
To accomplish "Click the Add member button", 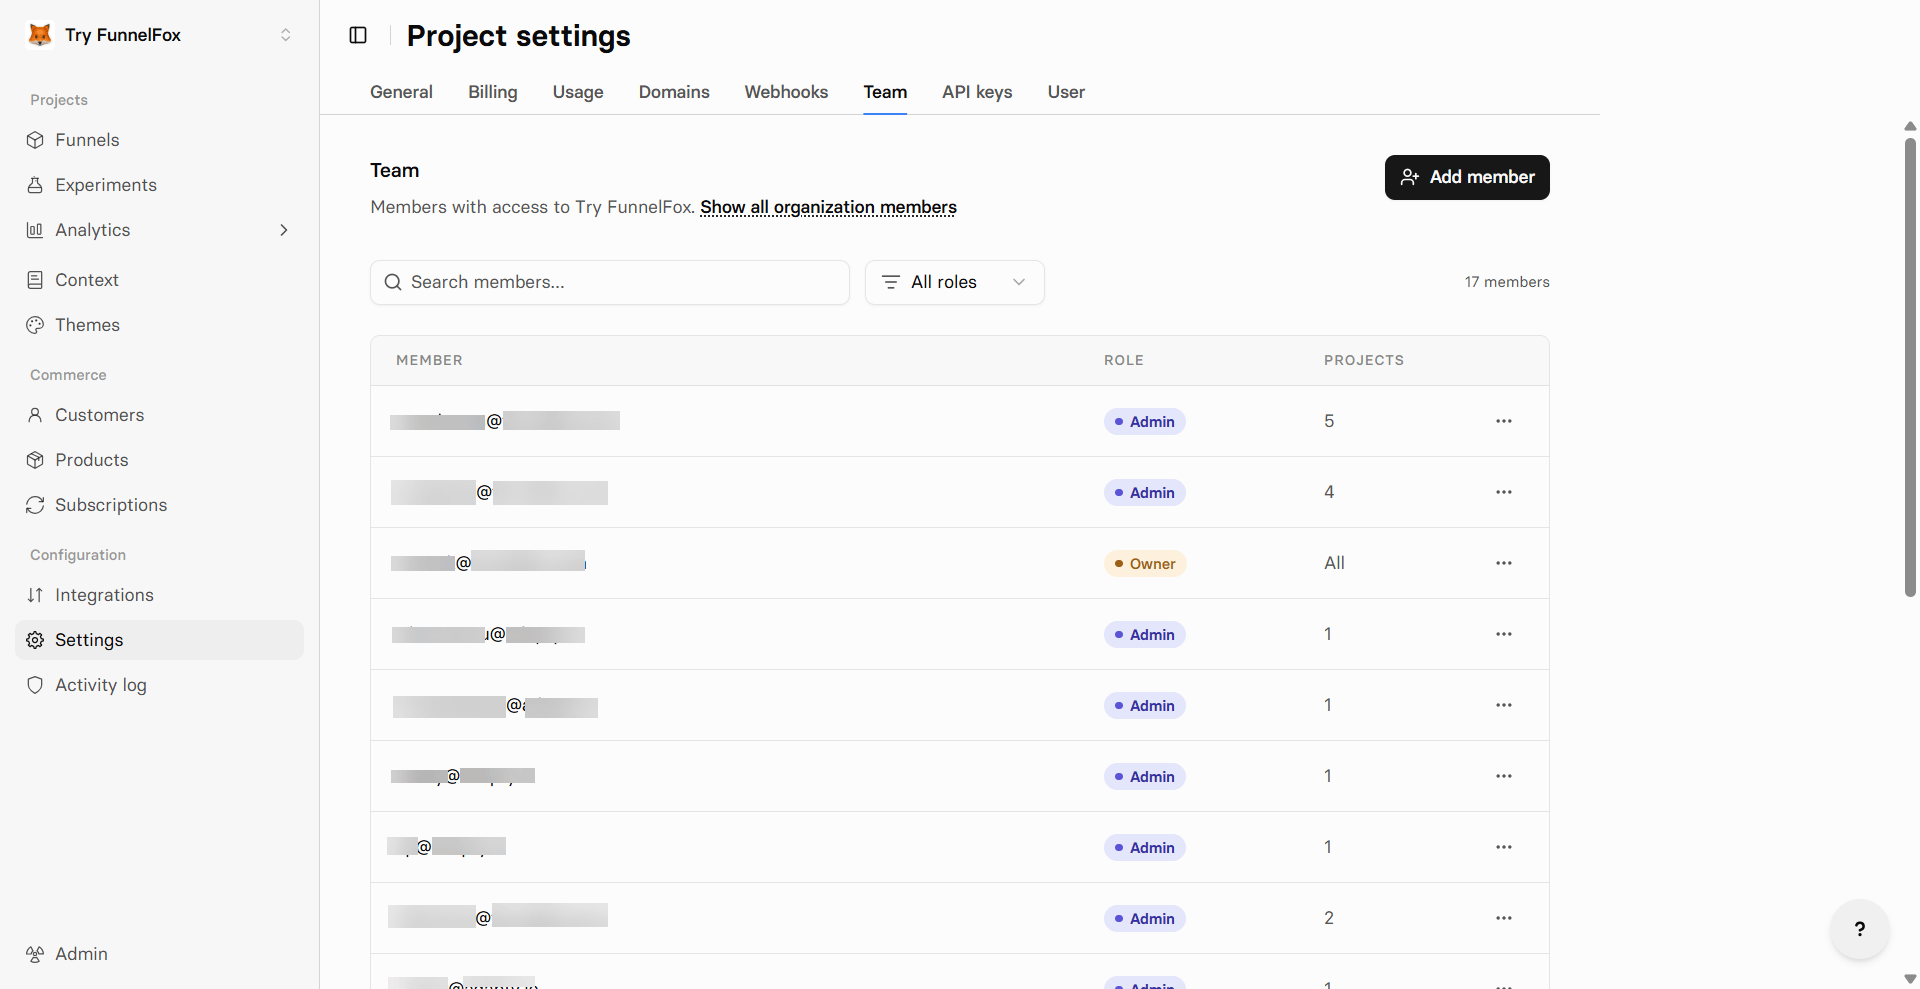I will [1467, 177].
